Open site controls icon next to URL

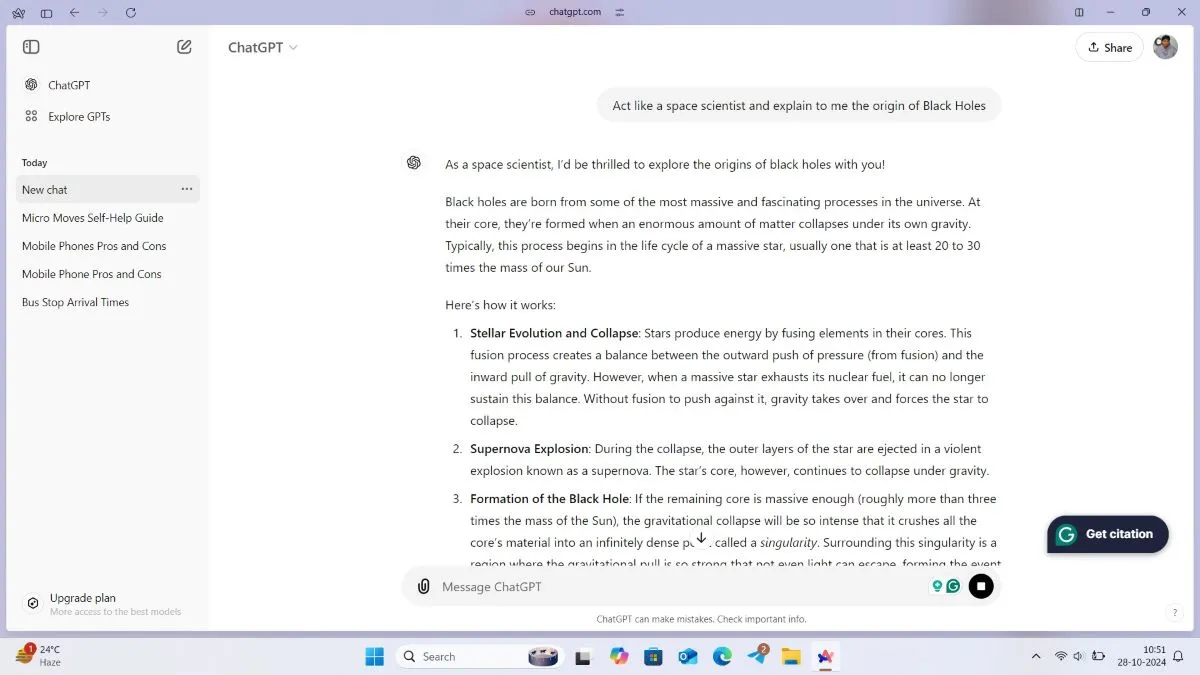620,12
